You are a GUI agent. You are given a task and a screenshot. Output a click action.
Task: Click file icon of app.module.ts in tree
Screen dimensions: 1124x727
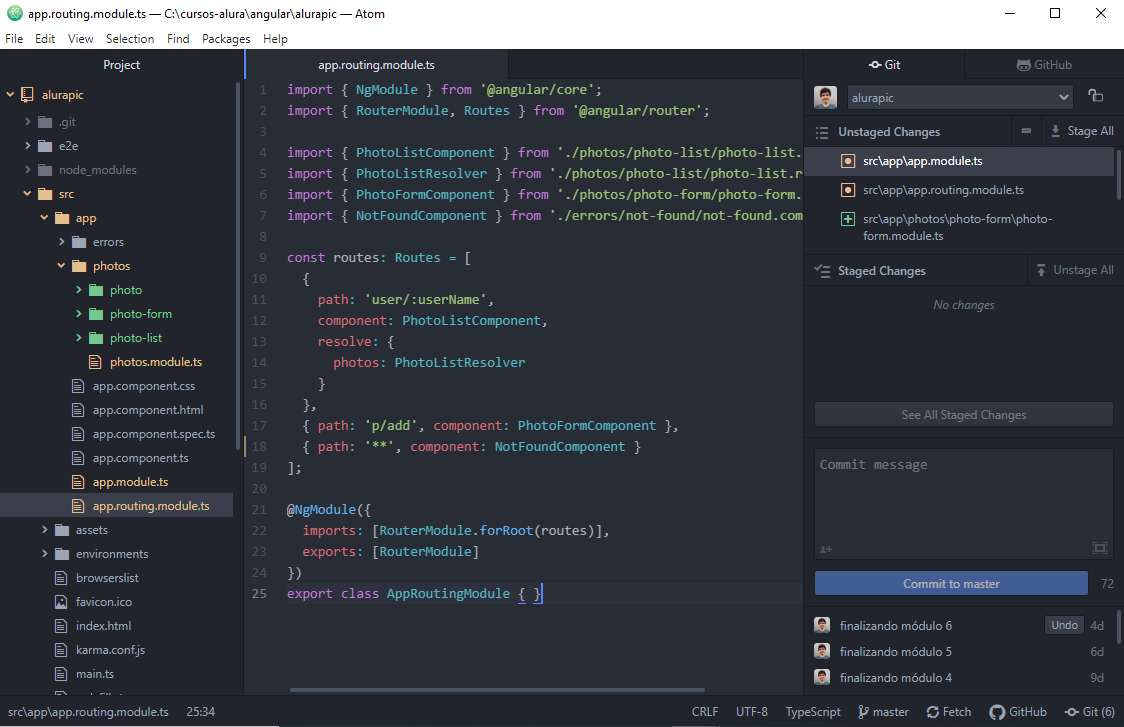[78, 482]
